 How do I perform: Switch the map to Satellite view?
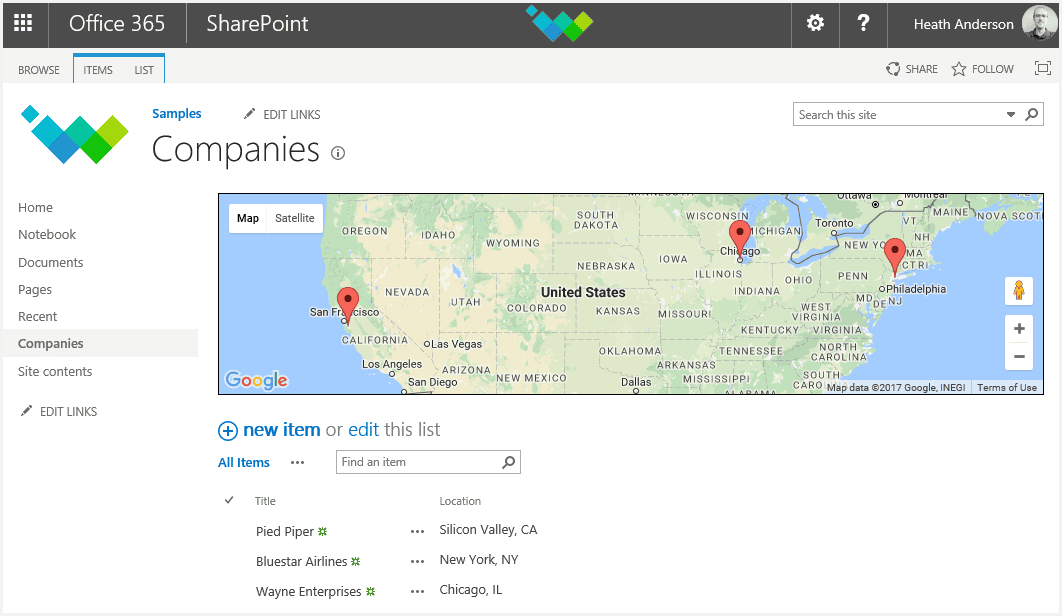pyautogui.click(x=295, y=218)
